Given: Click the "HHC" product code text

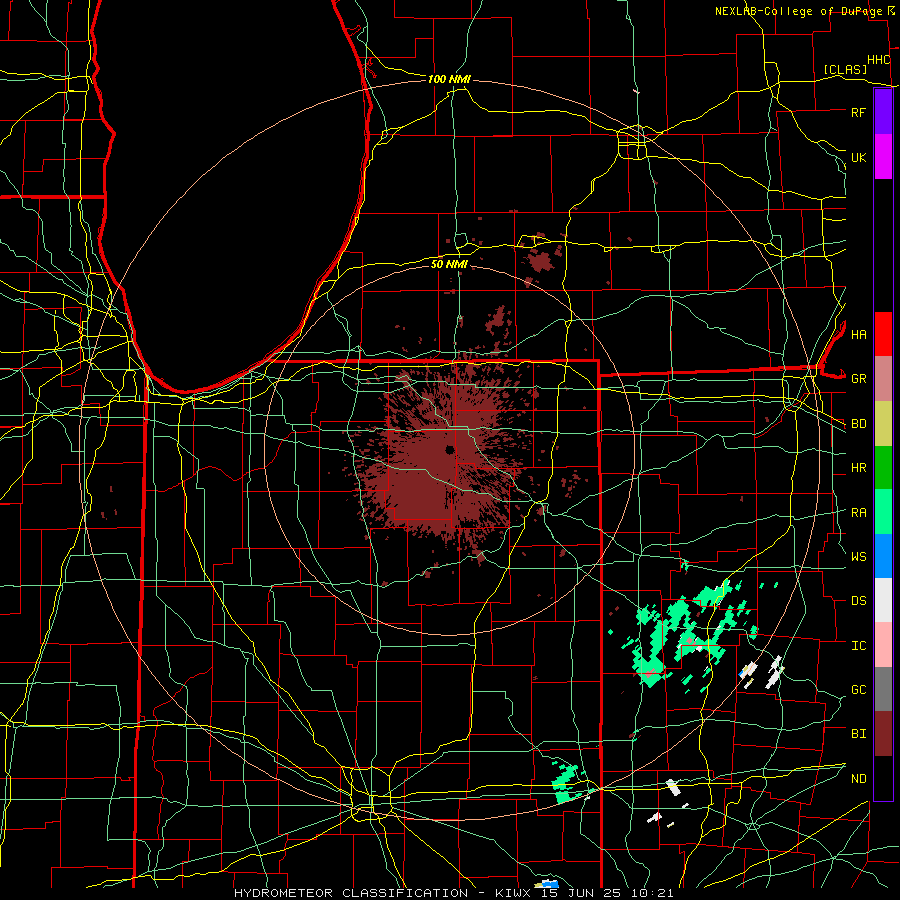Looking at the screenshot, I should pos(878,60).
